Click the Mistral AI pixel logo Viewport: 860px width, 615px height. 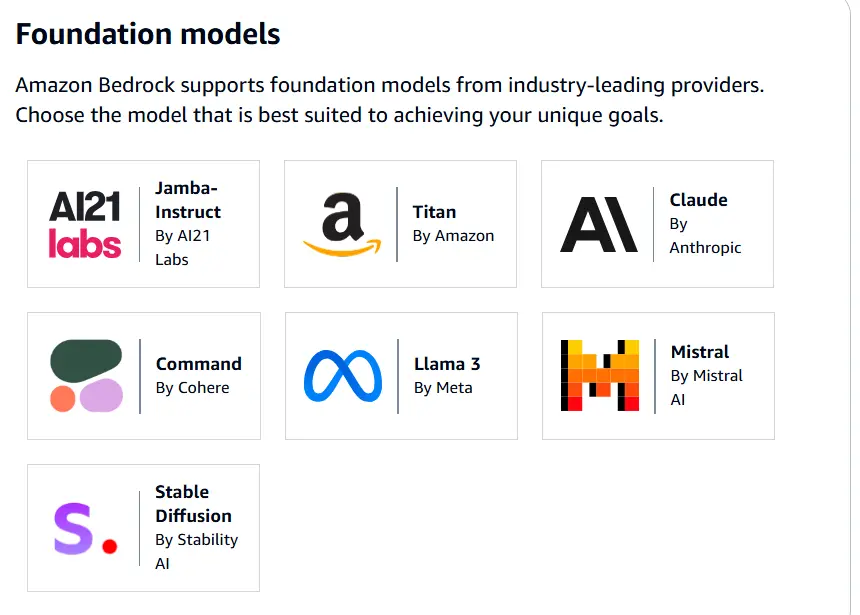[x=600, y=376]
